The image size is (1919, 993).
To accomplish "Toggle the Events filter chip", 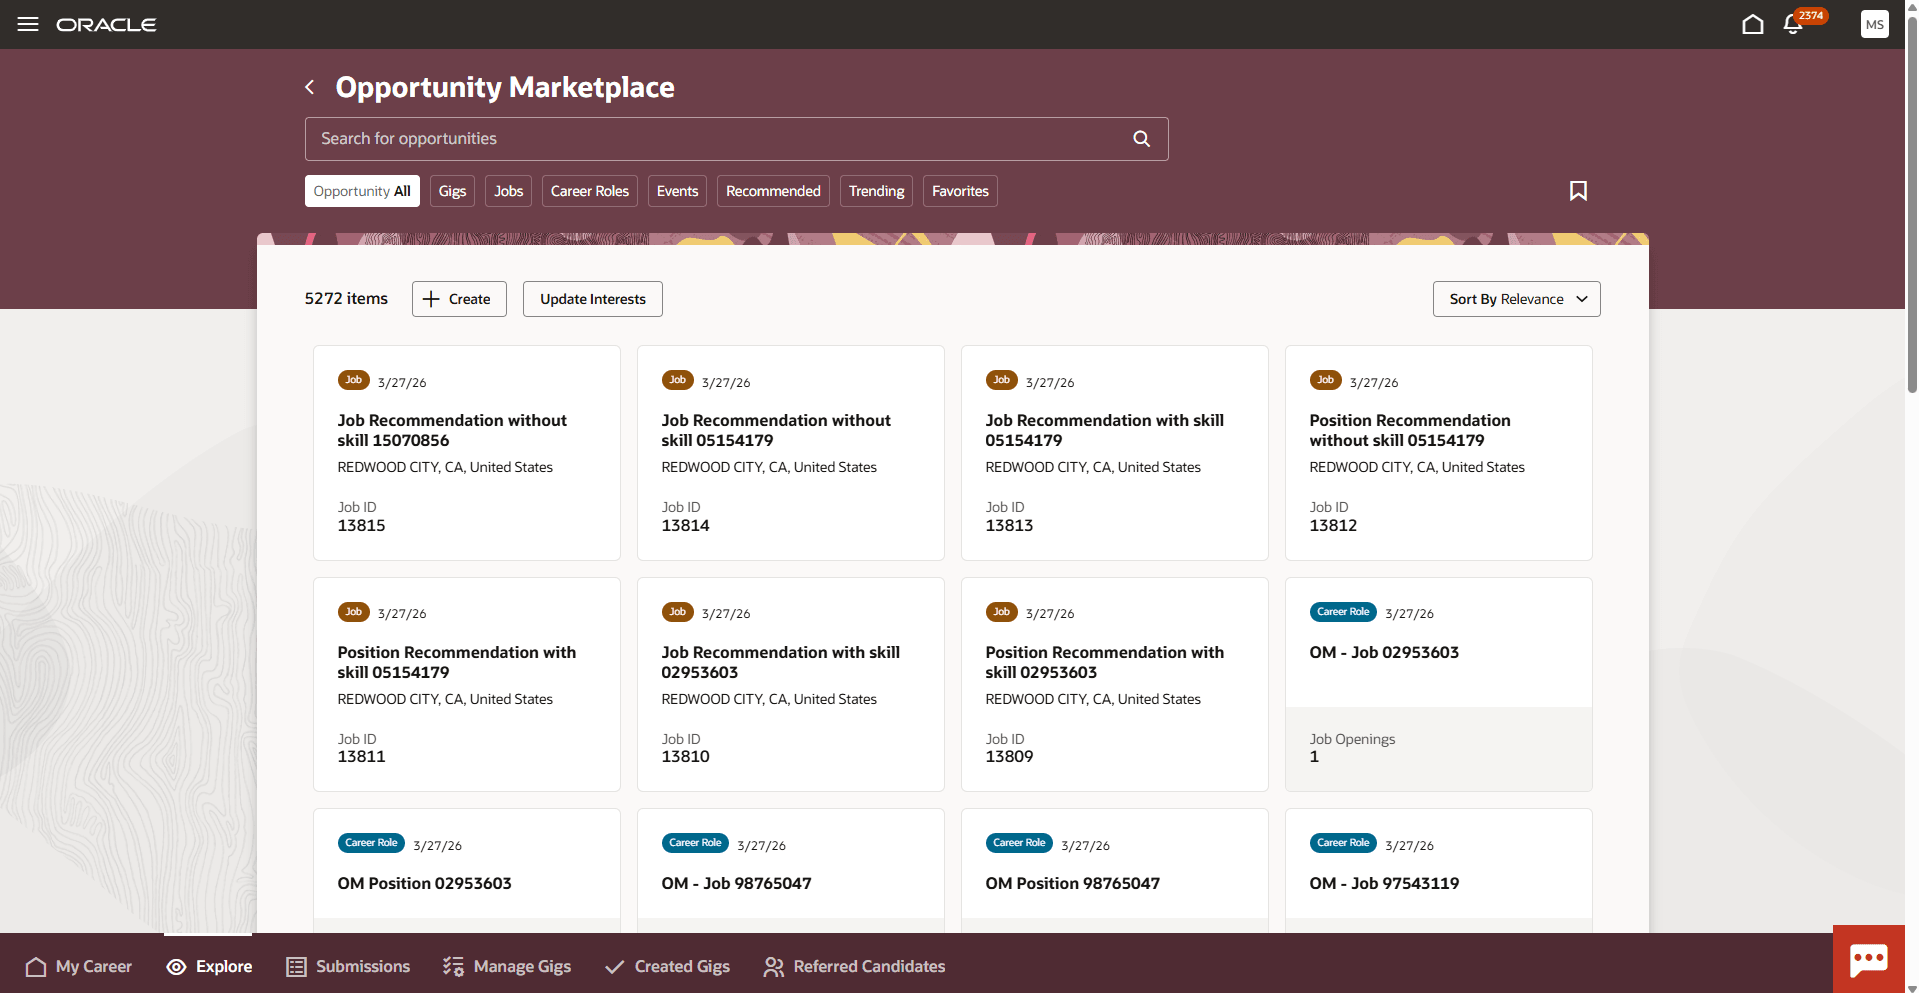I will [x=677, y=191].
